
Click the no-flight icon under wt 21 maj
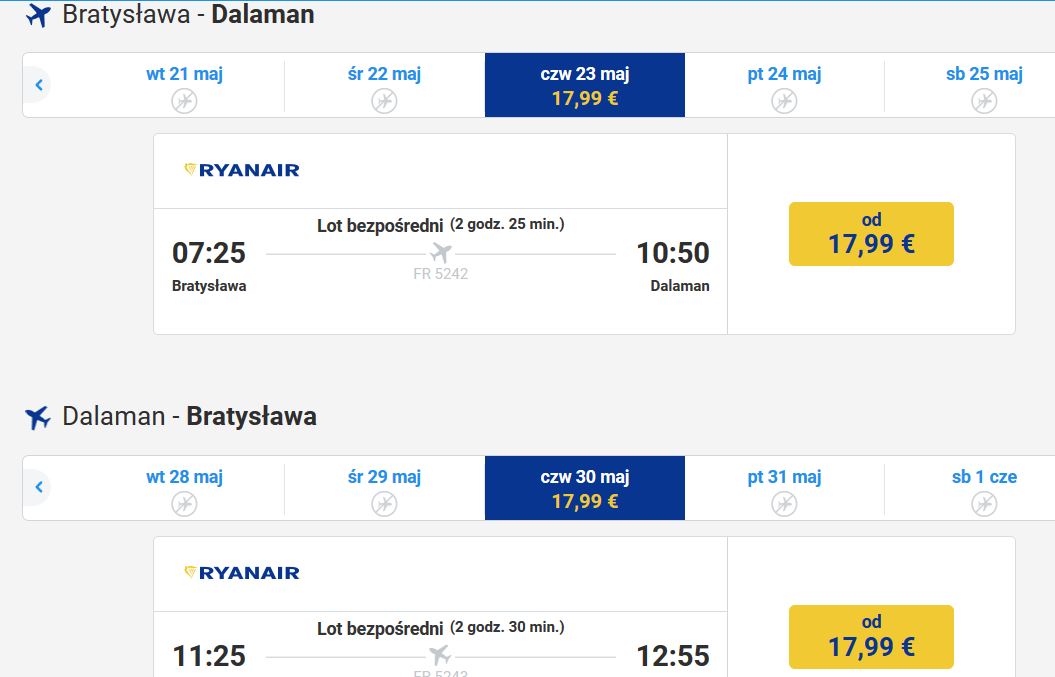[x=184, y=101]
